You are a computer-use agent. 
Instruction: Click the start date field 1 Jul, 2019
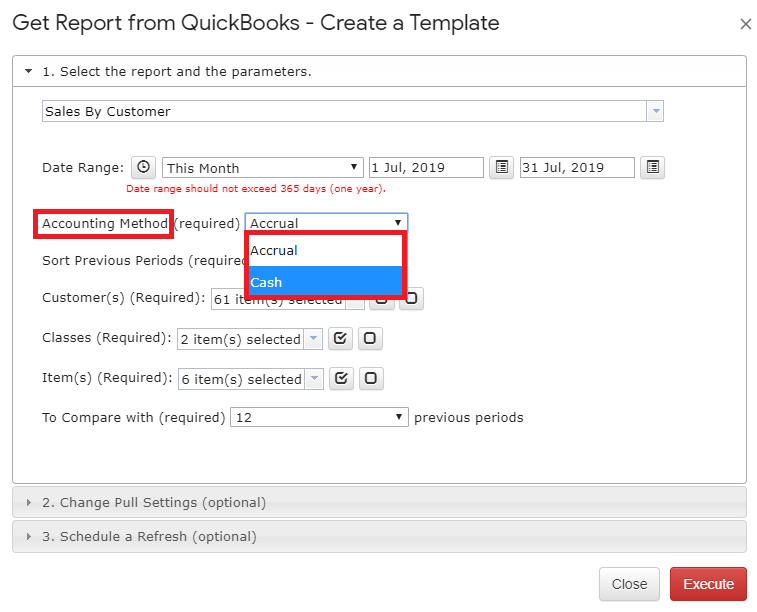[426, 167]
